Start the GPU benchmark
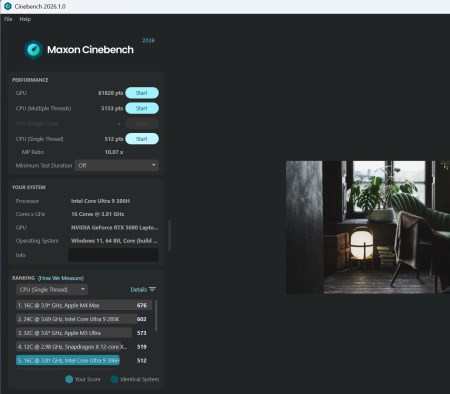Viewport: 450px width, 394px height. click(142, 93)
